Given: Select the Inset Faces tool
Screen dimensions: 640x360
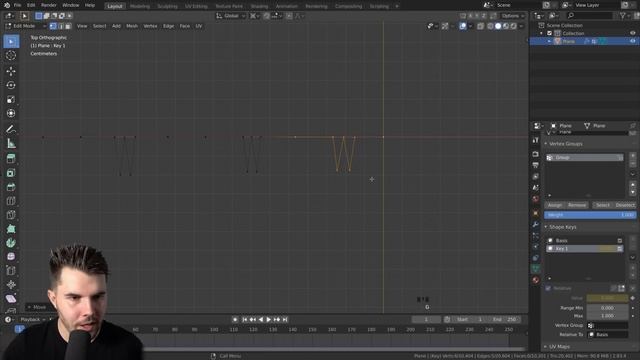Looking at the screenshot, I should coord(11,173).
